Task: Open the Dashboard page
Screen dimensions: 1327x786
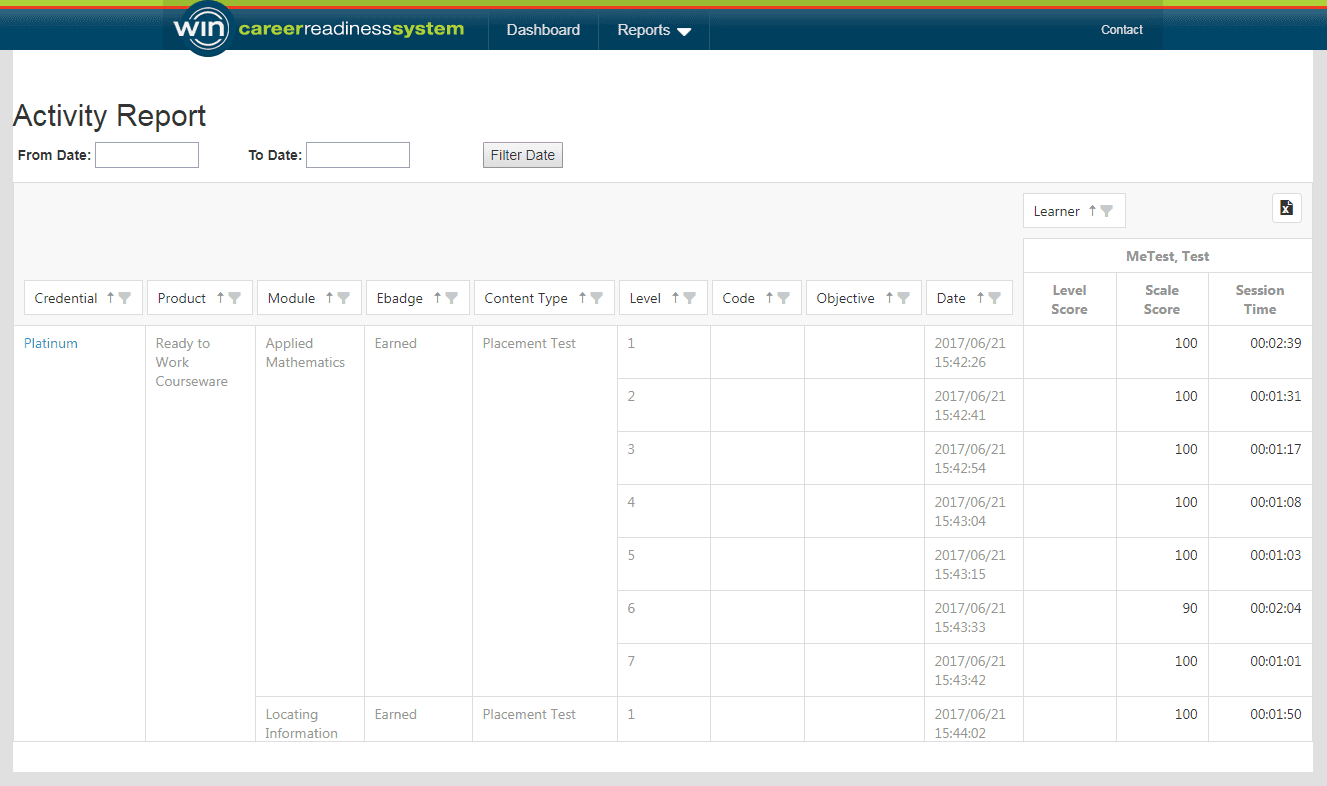Action: pos(543,30)
